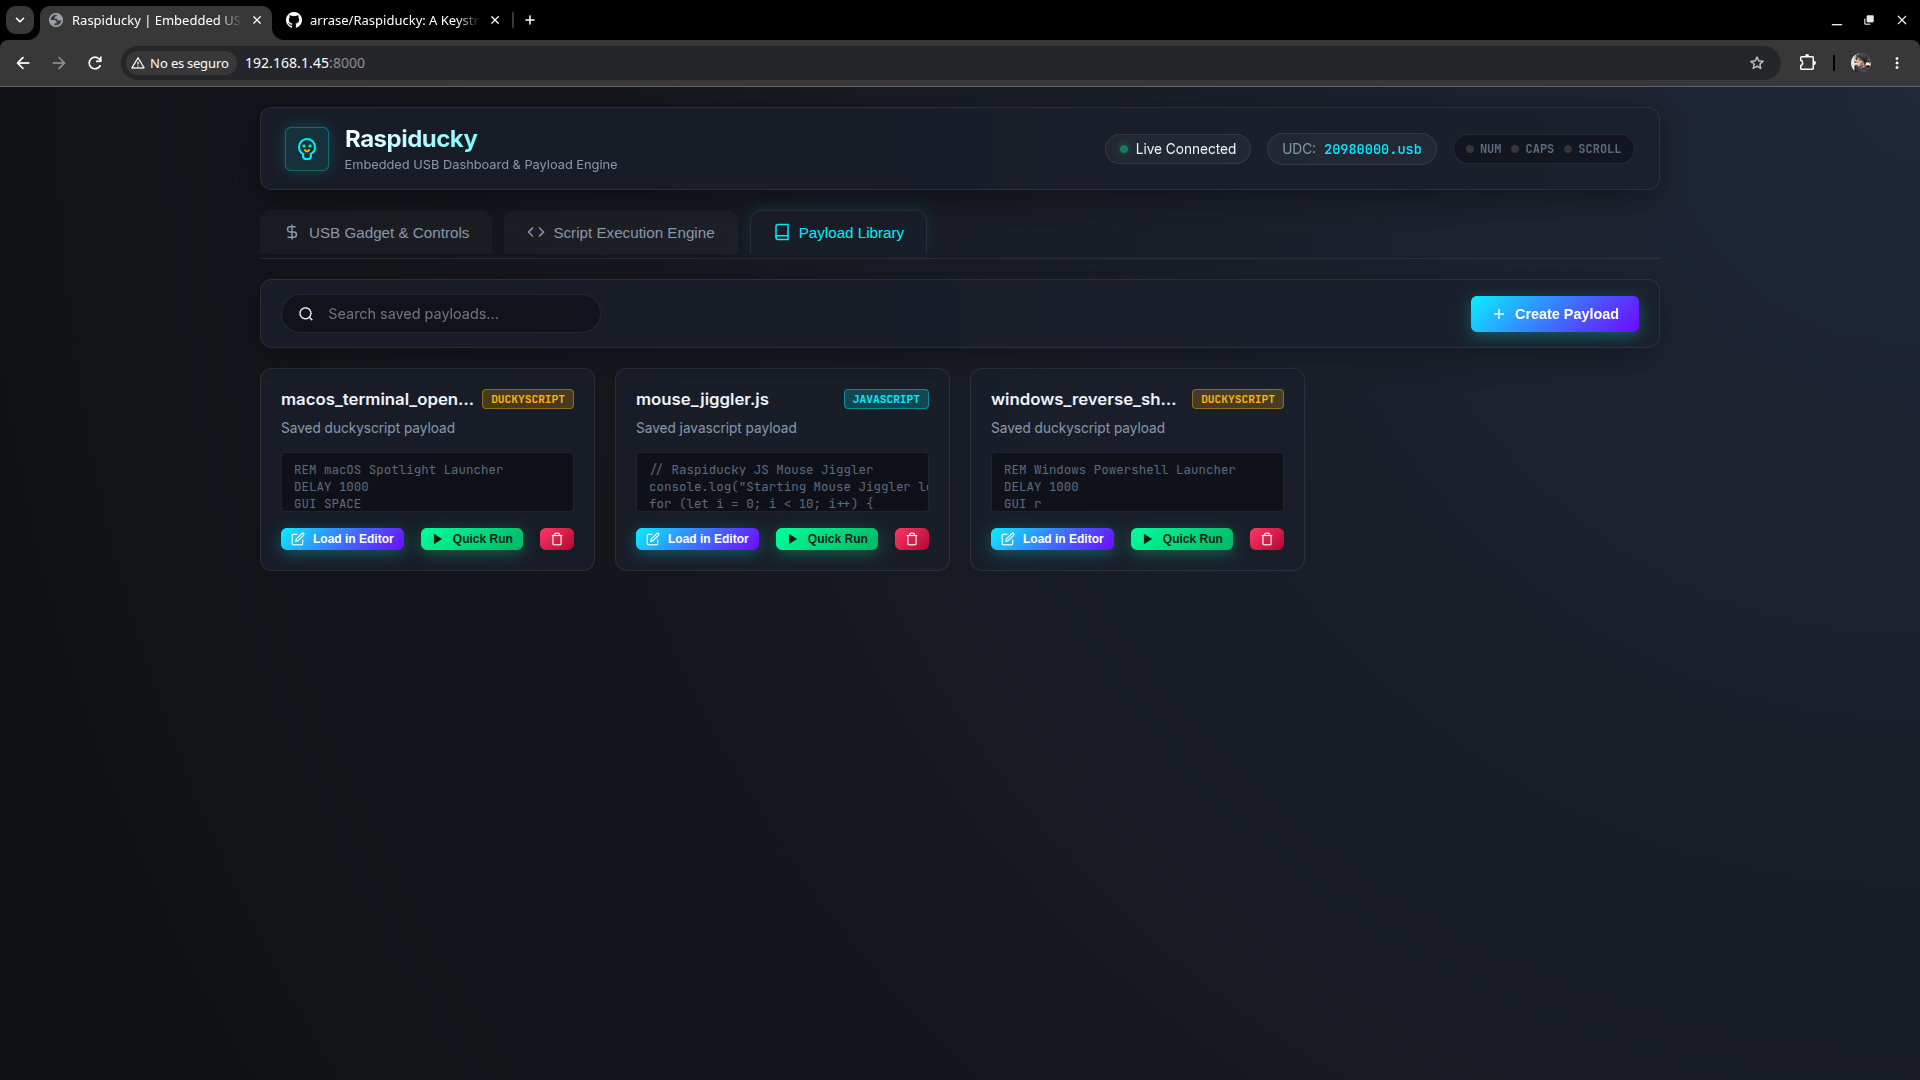Reload the Raspiducky page
1920x1080 pixels.
tap(95, 63)
